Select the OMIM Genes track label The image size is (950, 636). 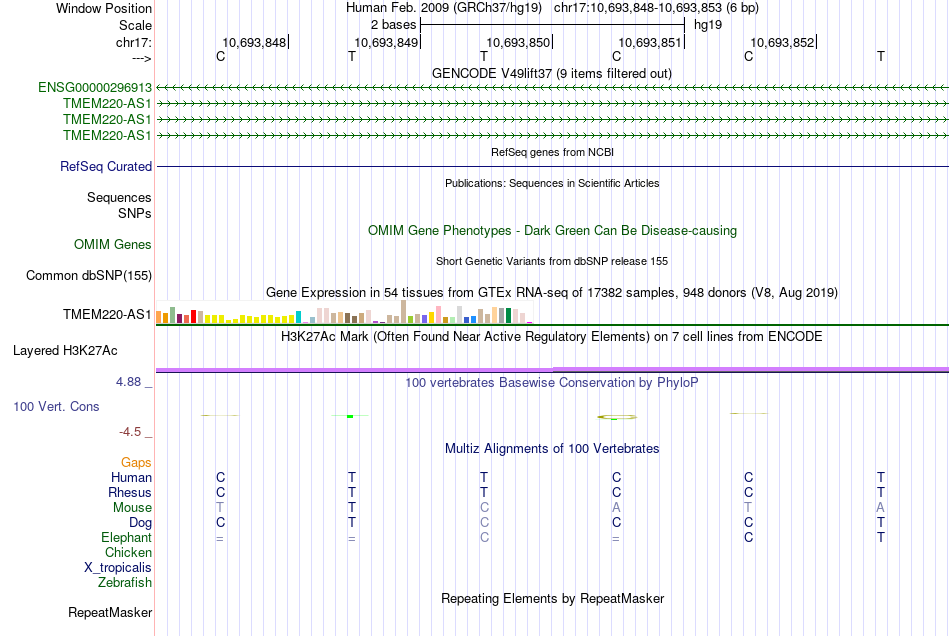pos(113,245)
